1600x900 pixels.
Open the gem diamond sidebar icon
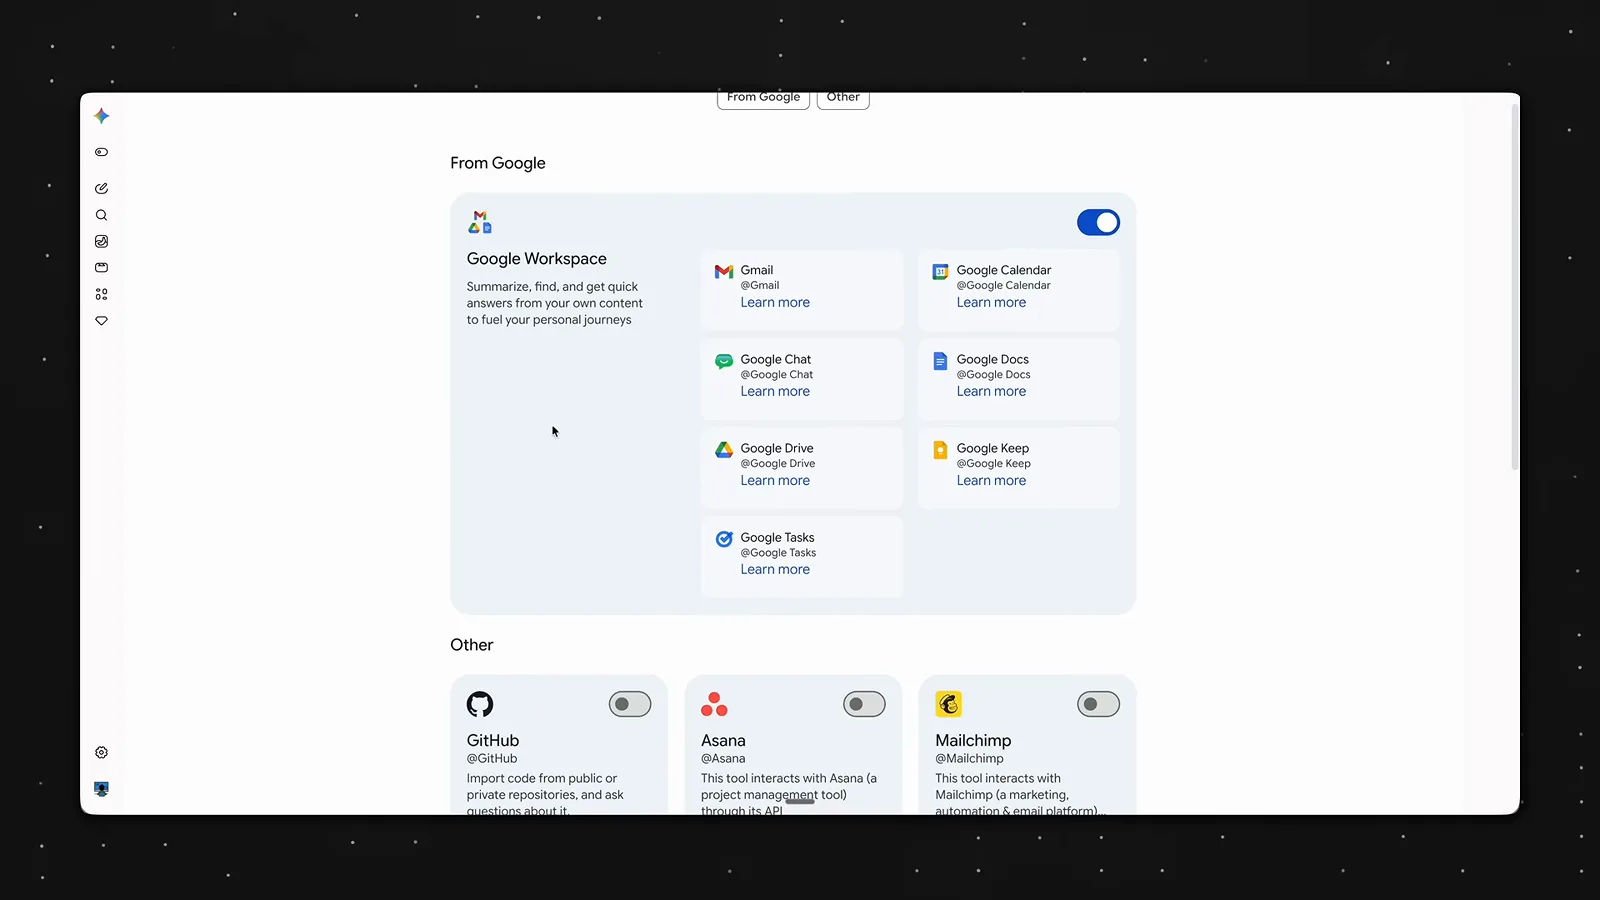click(101, 321)
